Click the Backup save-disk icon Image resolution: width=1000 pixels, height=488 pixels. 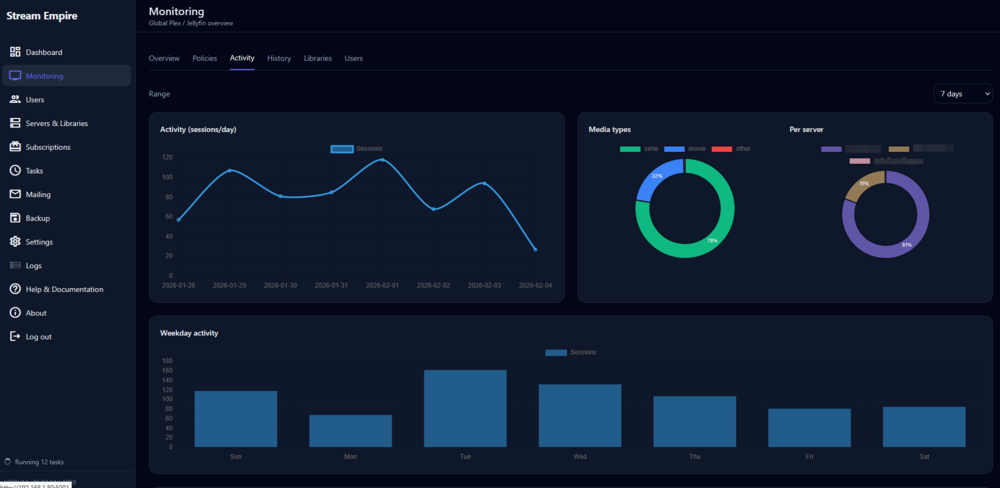click(15, 218)
